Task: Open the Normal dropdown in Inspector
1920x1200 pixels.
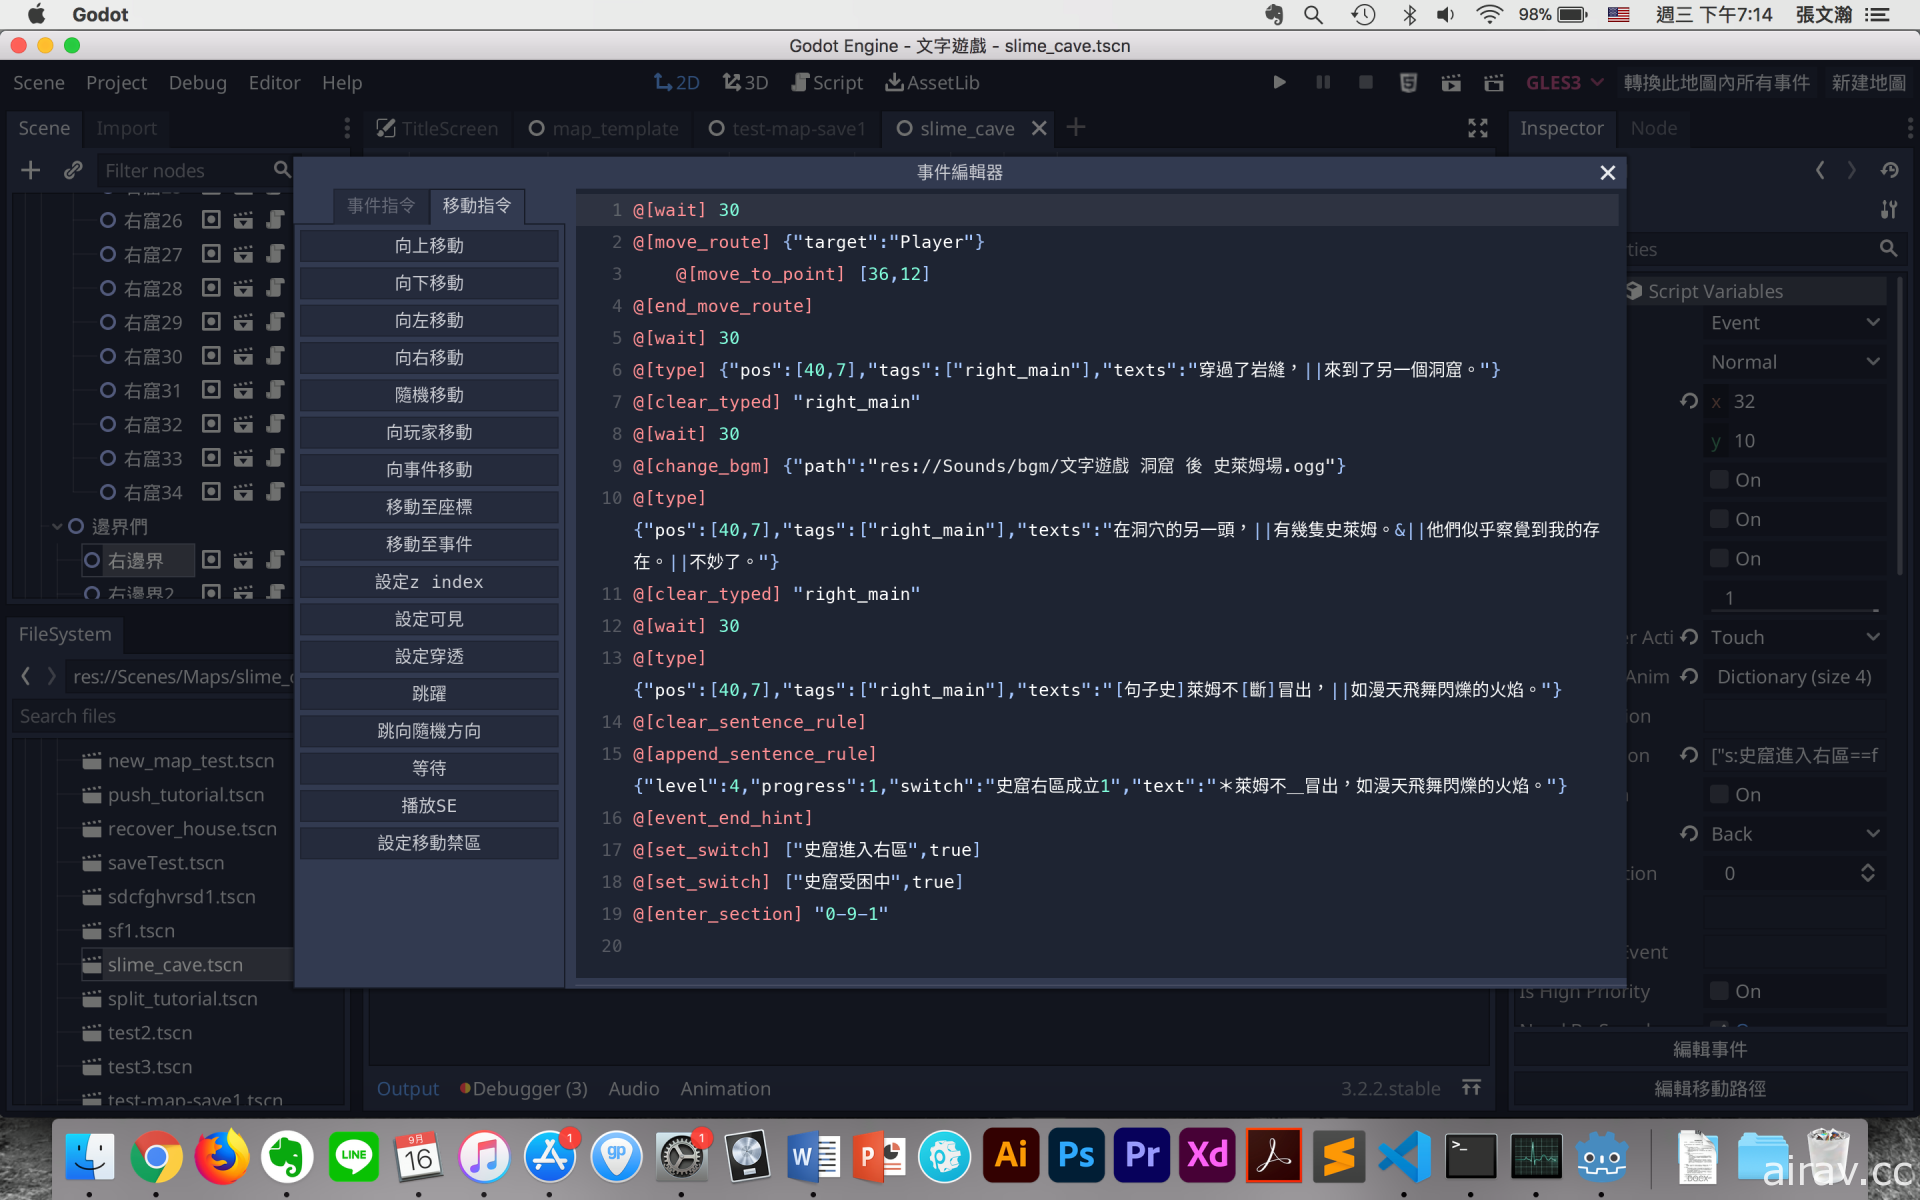Action: tap(1795, 362)
